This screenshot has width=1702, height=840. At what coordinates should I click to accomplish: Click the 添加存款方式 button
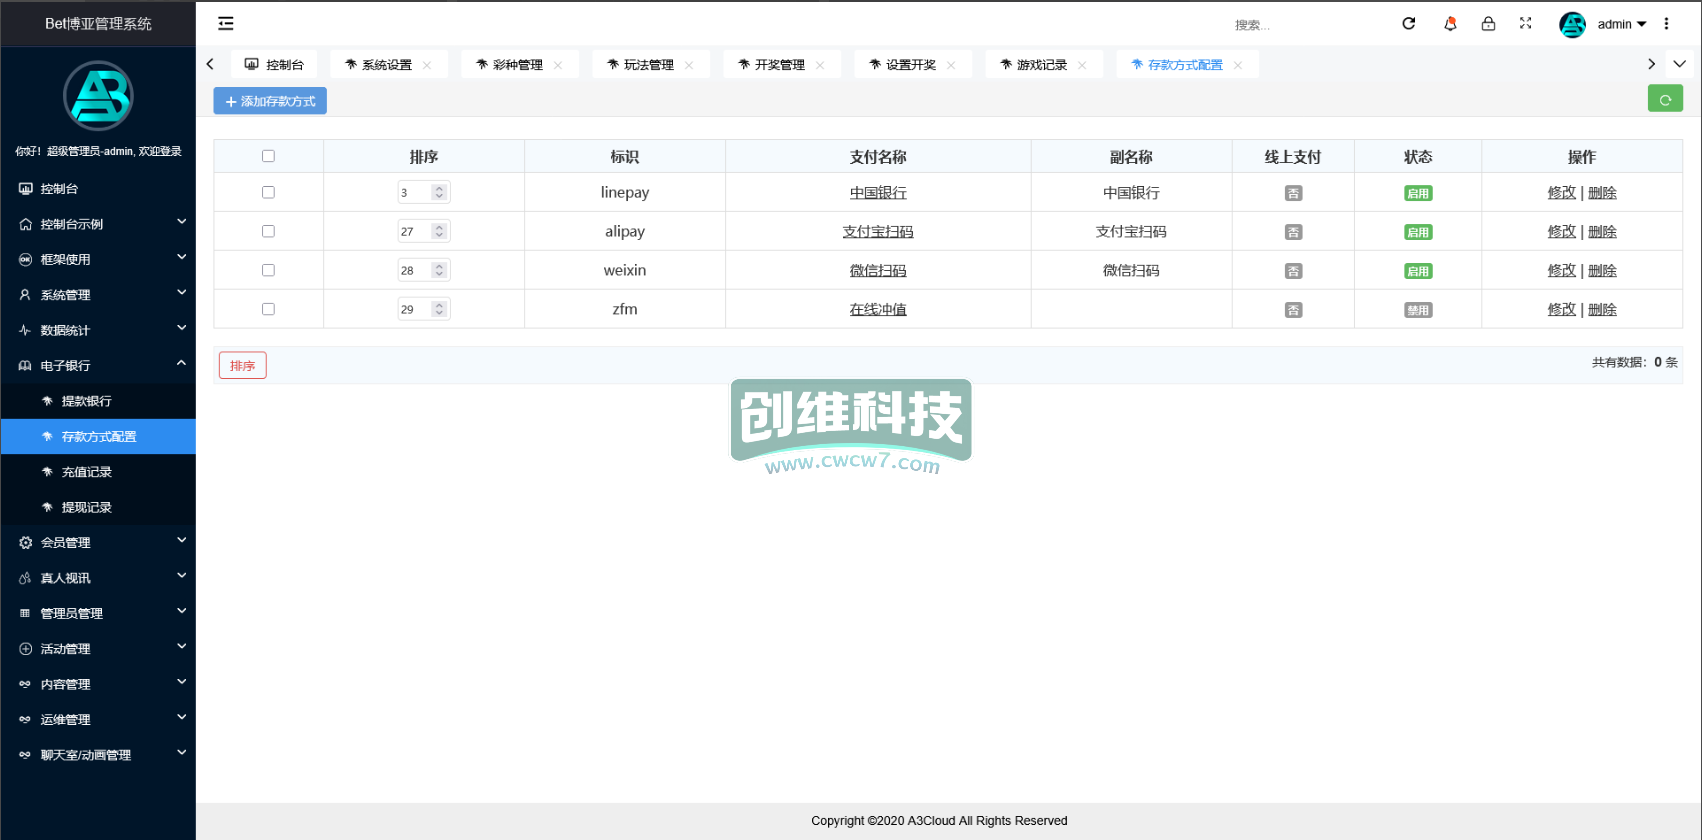click(x=270, y=101)
